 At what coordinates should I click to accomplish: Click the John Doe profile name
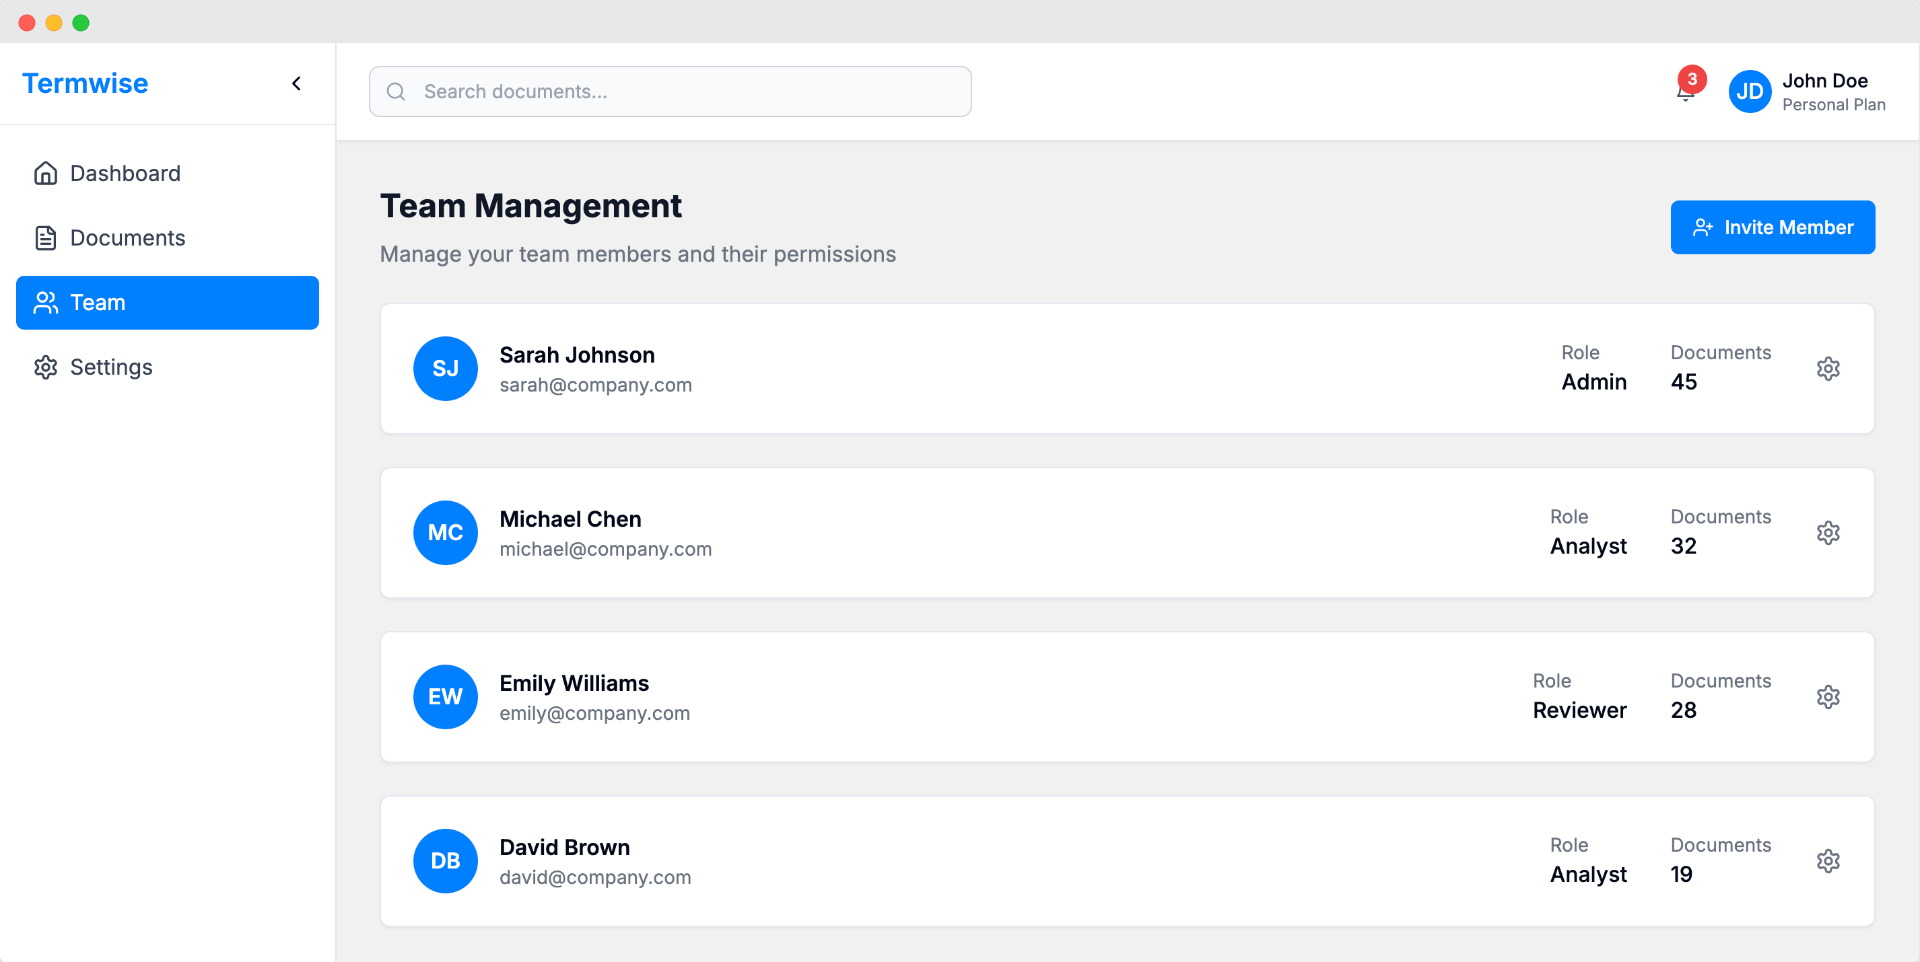coord(1824,80)
